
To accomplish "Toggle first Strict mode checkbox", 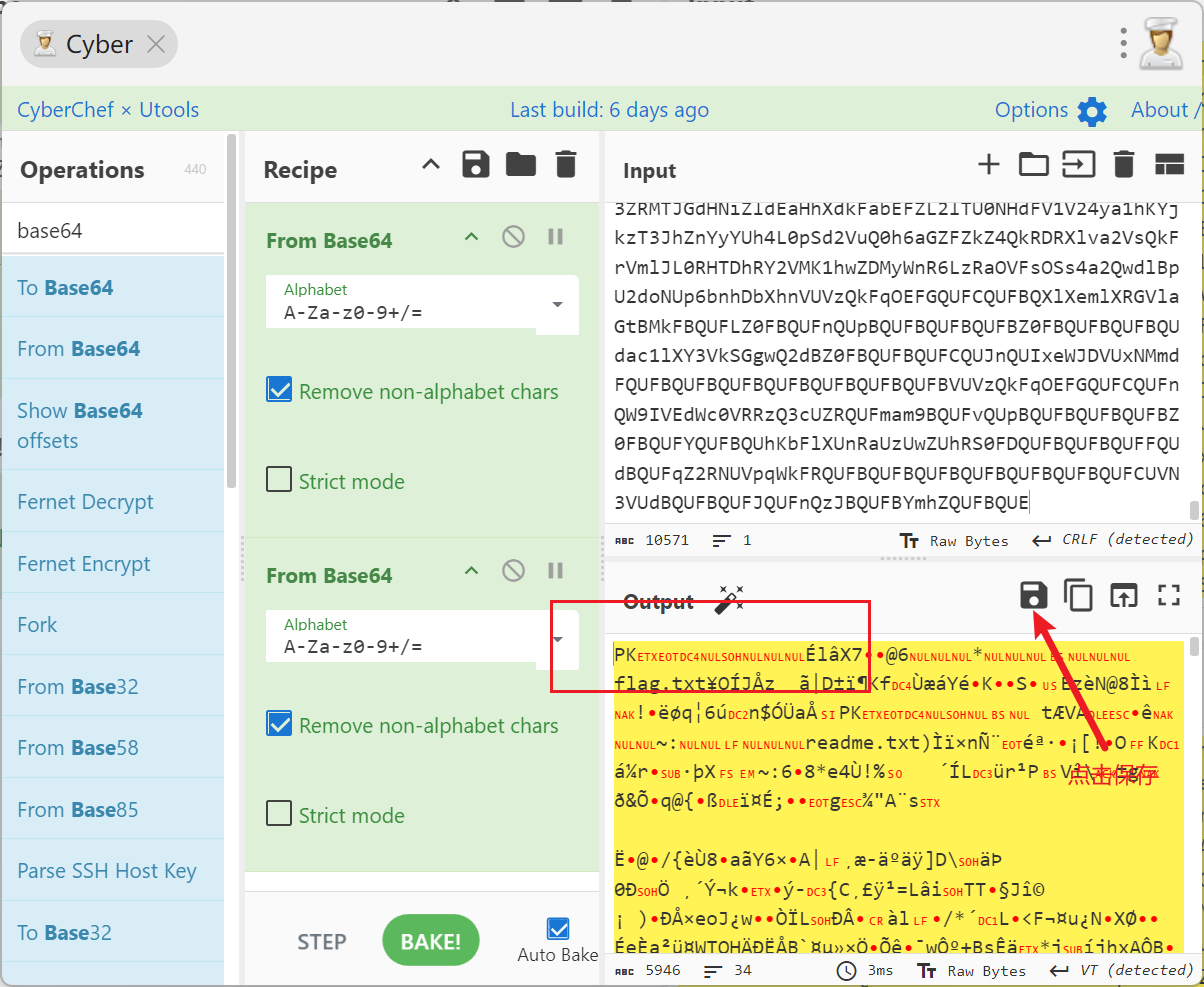I will [279, 479].
